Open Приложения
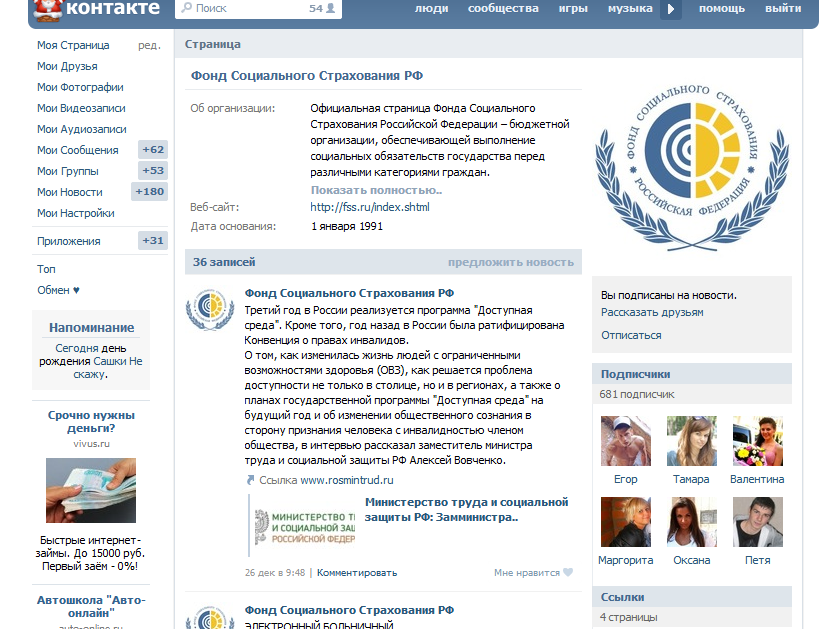838x629 pixels. [x=68, y=241]
